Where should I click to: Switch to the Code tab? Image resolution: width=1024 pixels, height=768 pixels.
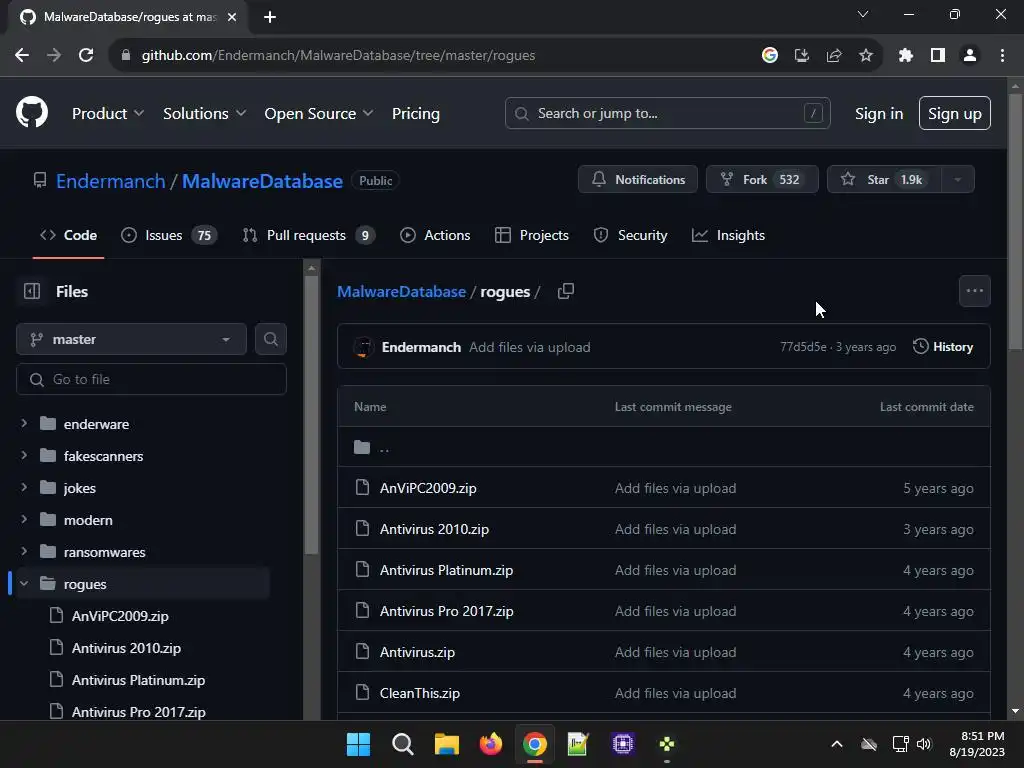click(x=69, y=235)
